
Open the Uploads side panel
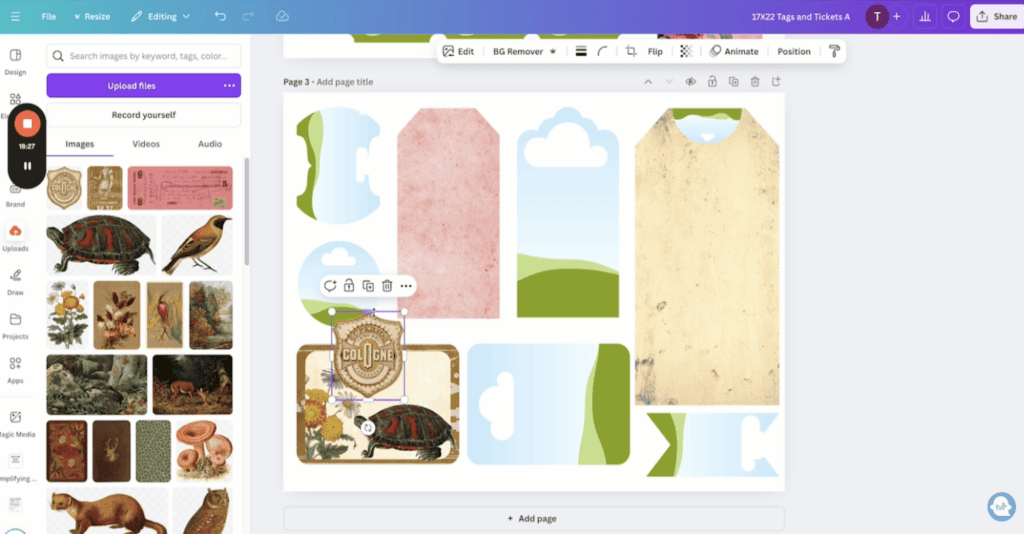tap(15, 238)
